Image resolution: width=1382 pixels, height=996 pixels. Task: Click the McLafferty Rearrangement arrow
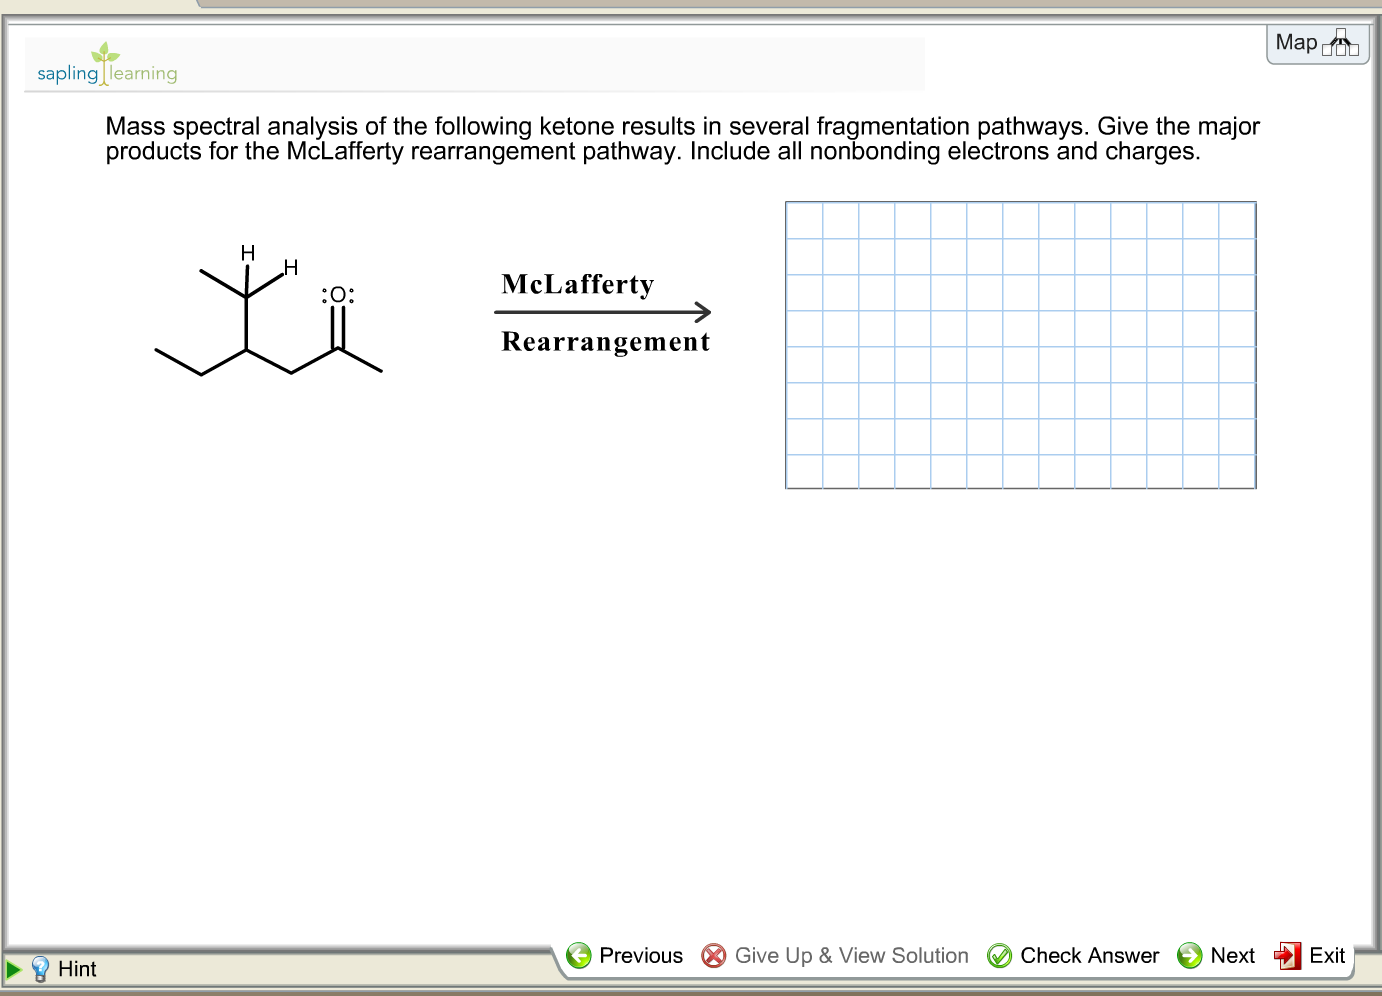pos(602,312)
